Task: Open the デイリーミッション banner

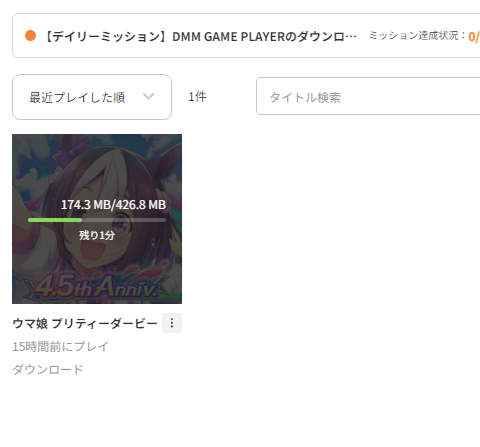Action: pyautogui.click(x=246, y=36)
